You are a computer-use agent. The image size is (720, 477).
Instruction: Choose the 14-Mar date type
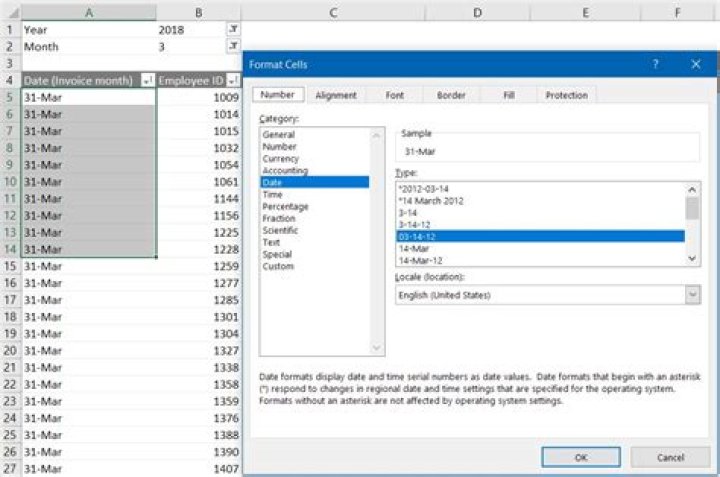[540, 248]
